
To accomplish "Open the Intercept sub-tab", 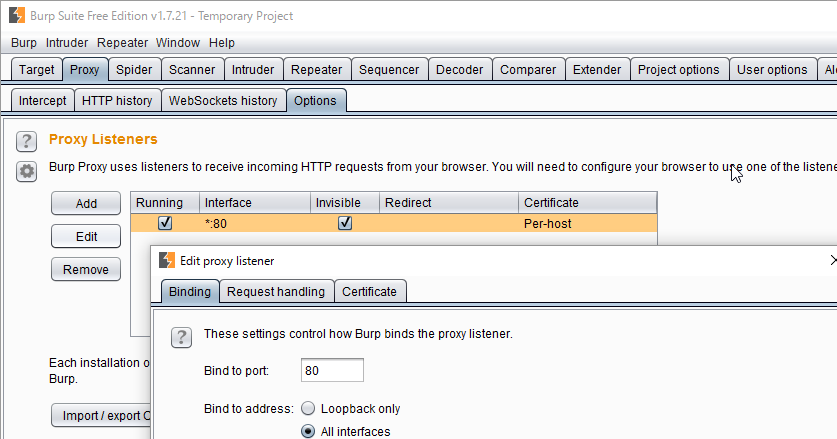I will tap(43, 100).
